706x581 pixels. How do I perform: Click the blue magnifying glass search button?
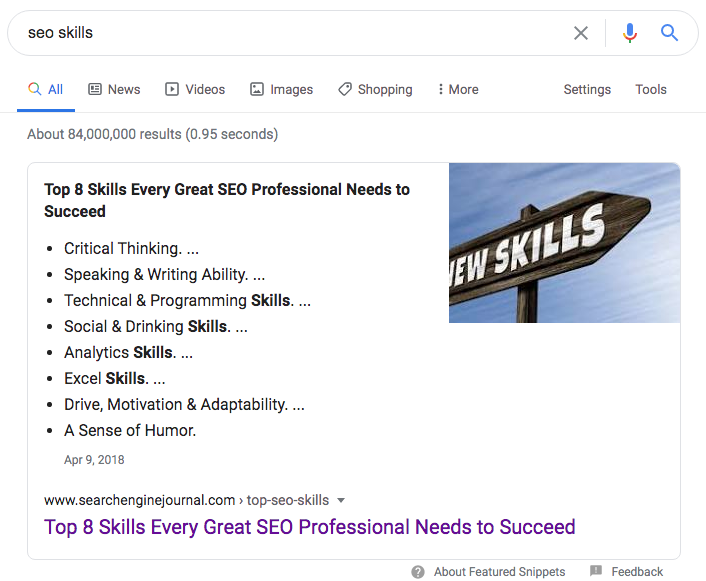pos(670,33)
